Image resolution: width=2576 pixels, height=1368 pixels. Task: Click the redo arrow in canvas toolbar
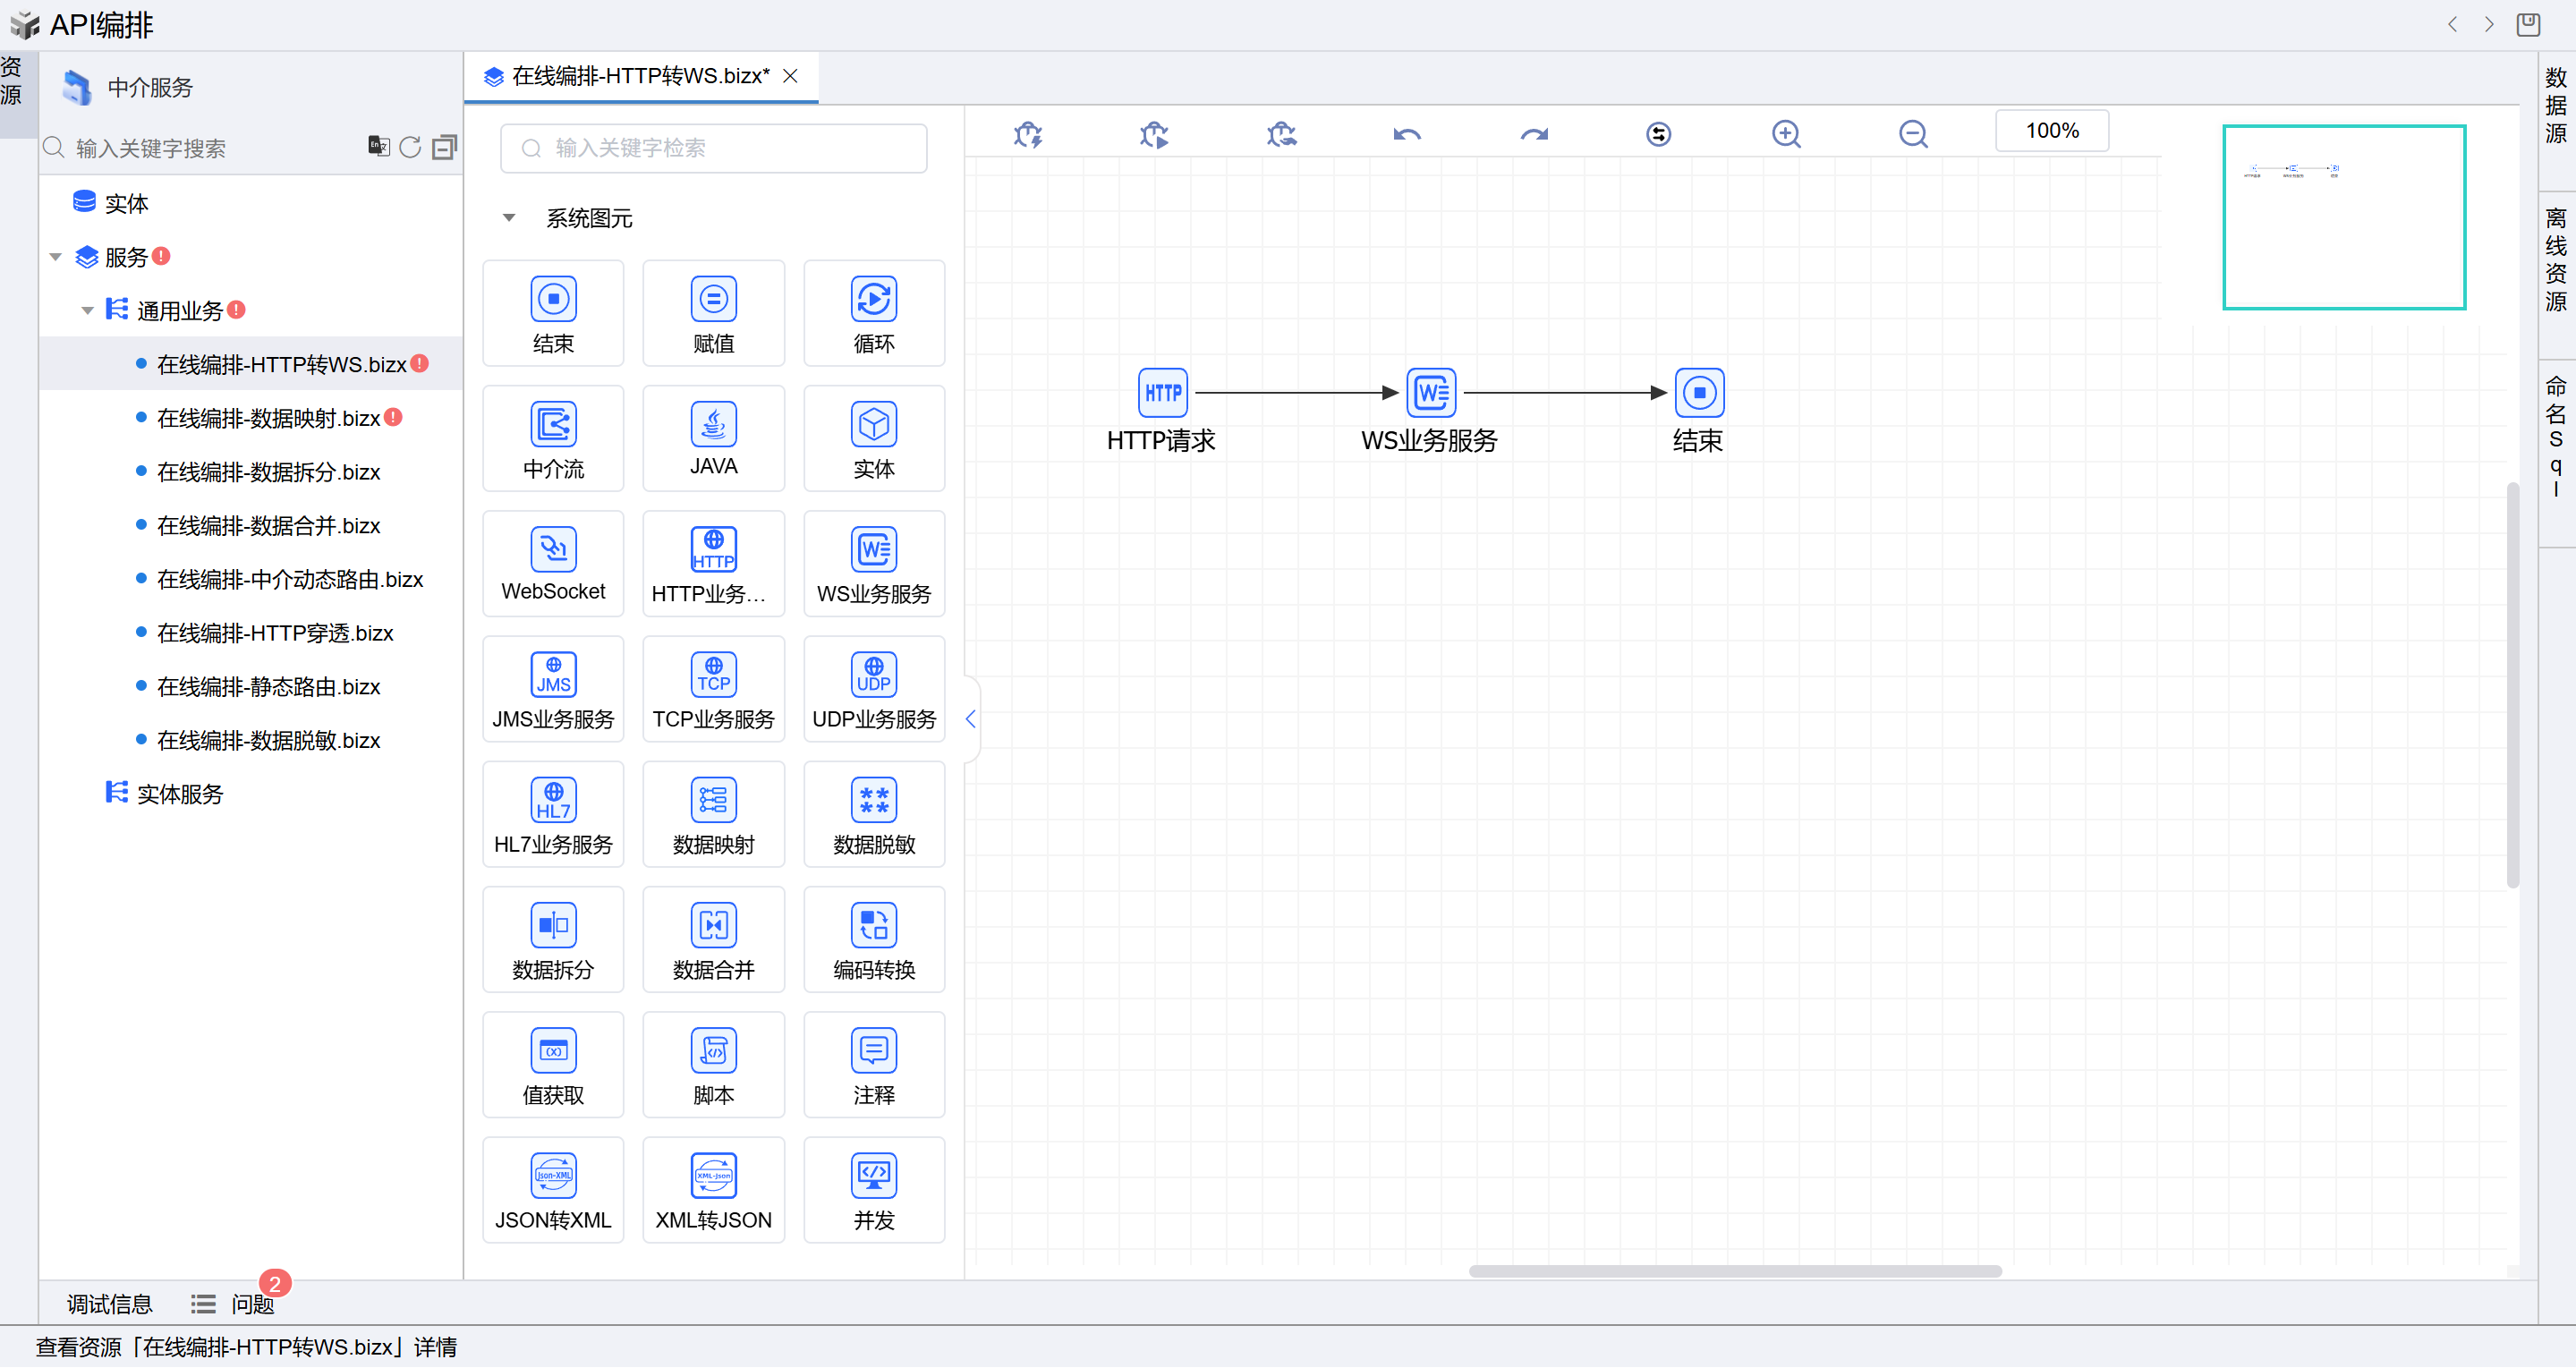tap(1533, 134)
